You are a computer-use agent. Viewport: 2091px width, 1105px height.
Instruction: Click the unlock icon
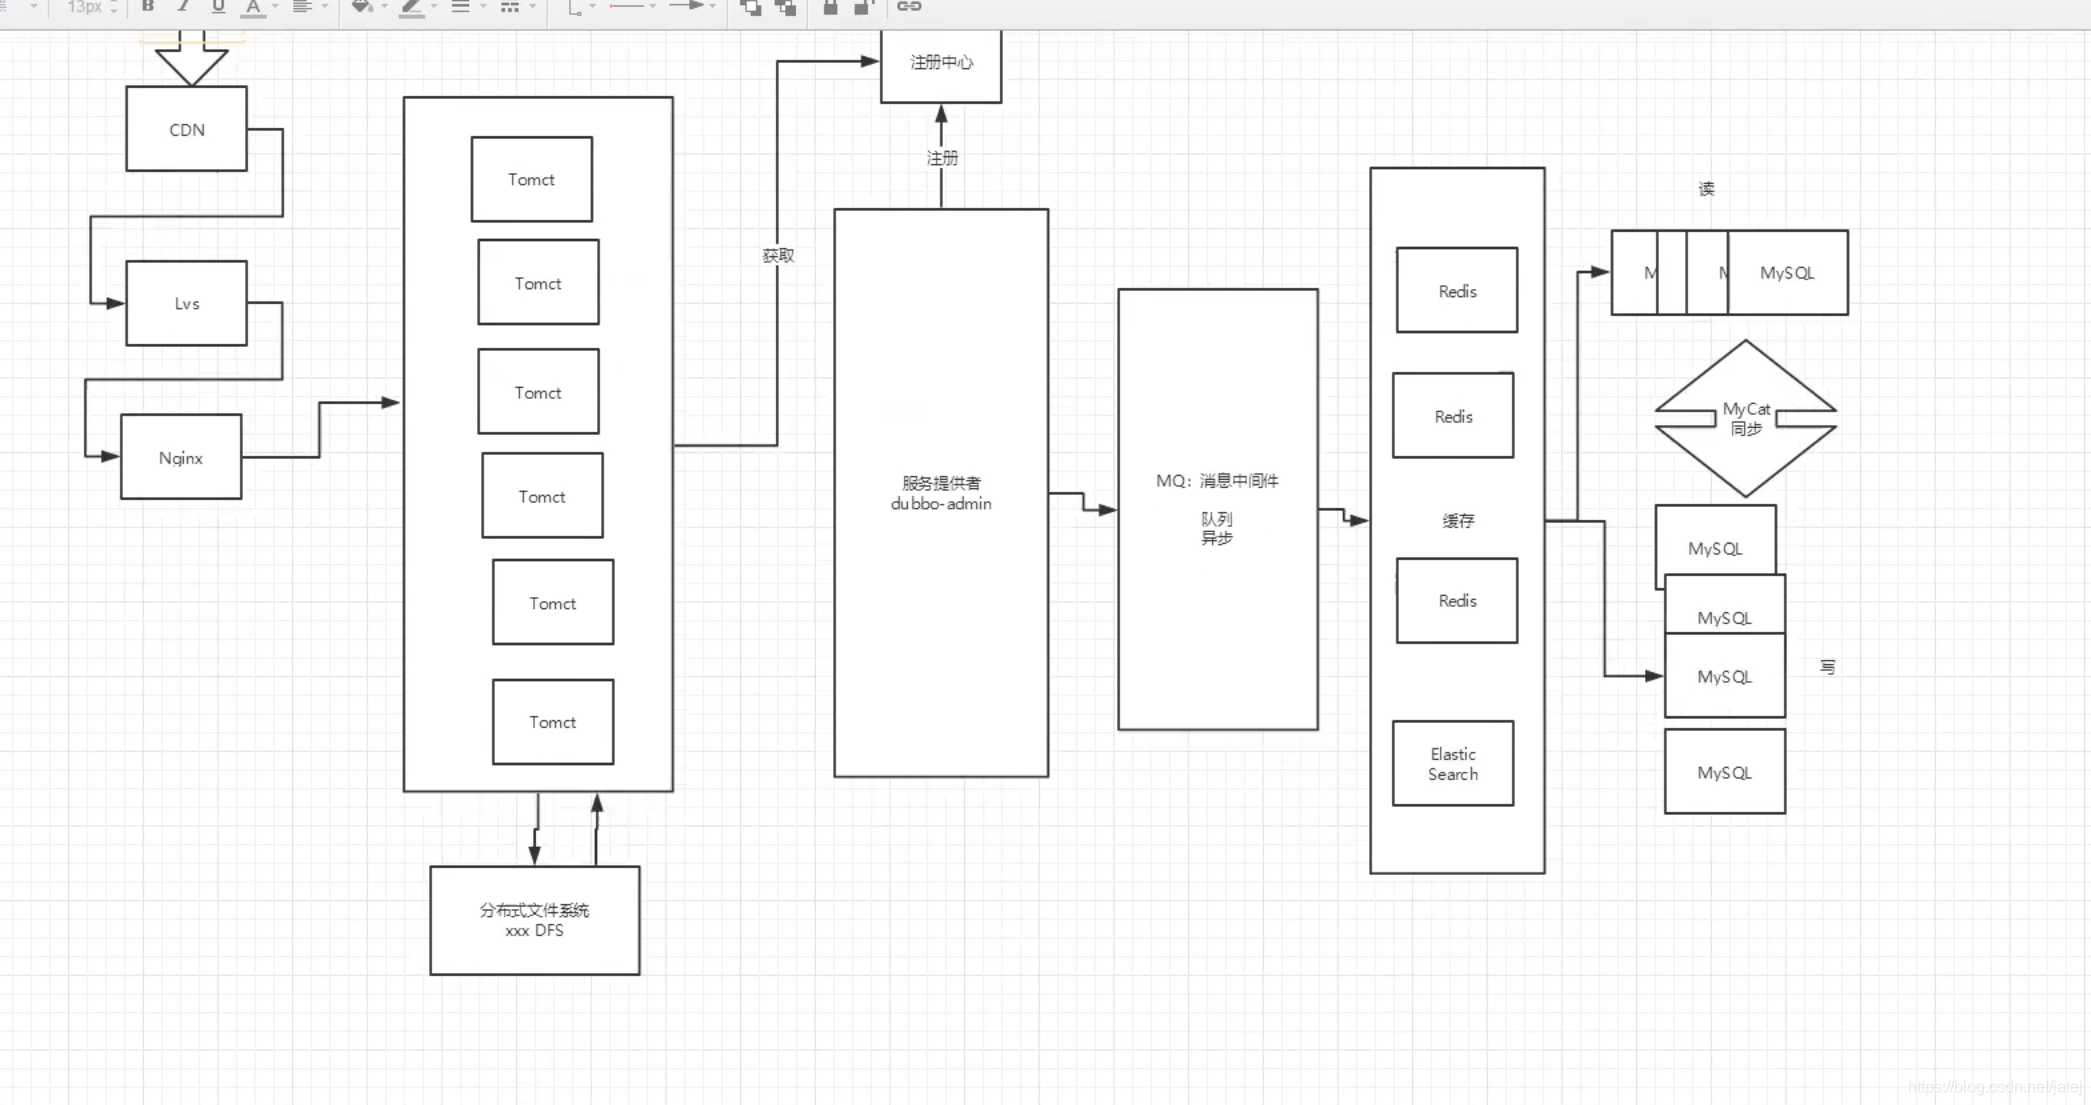point(864,7)
